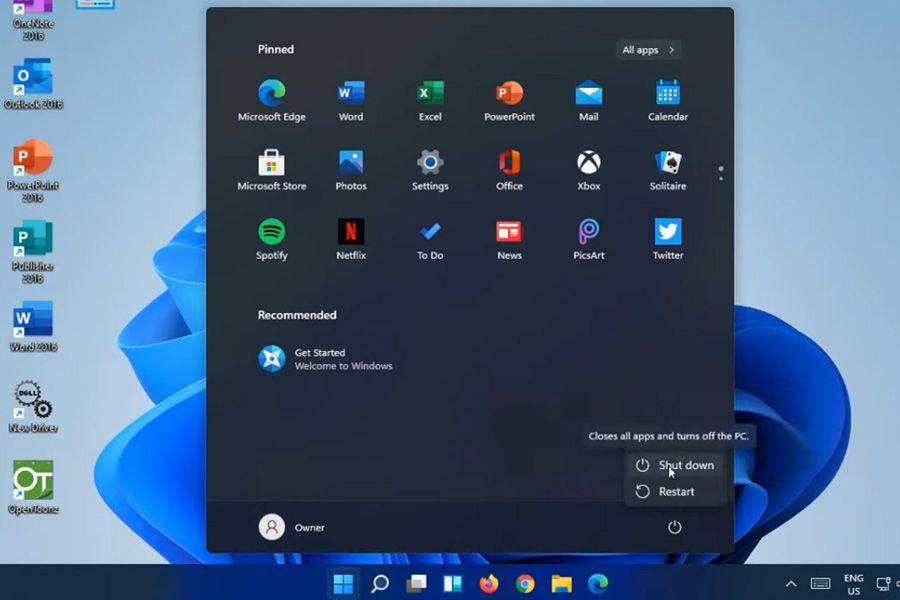Open the All apps list
This screenshot has width=900, height=600.
[648, 50]
